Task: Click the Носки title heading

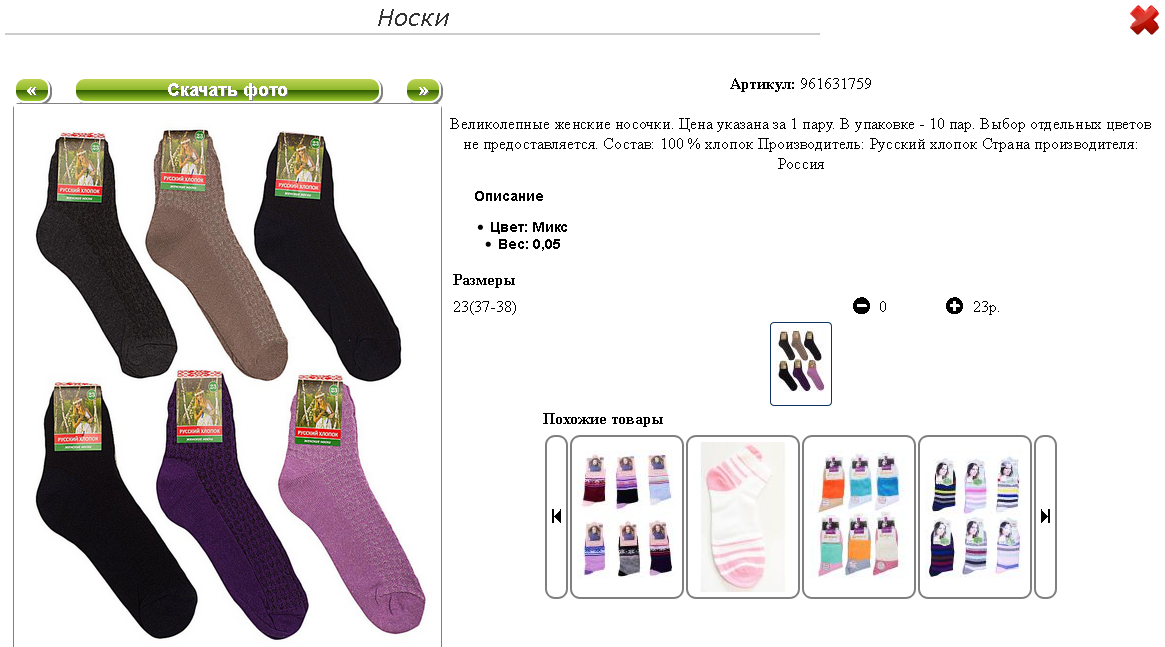Action: (x=413, y=18)
